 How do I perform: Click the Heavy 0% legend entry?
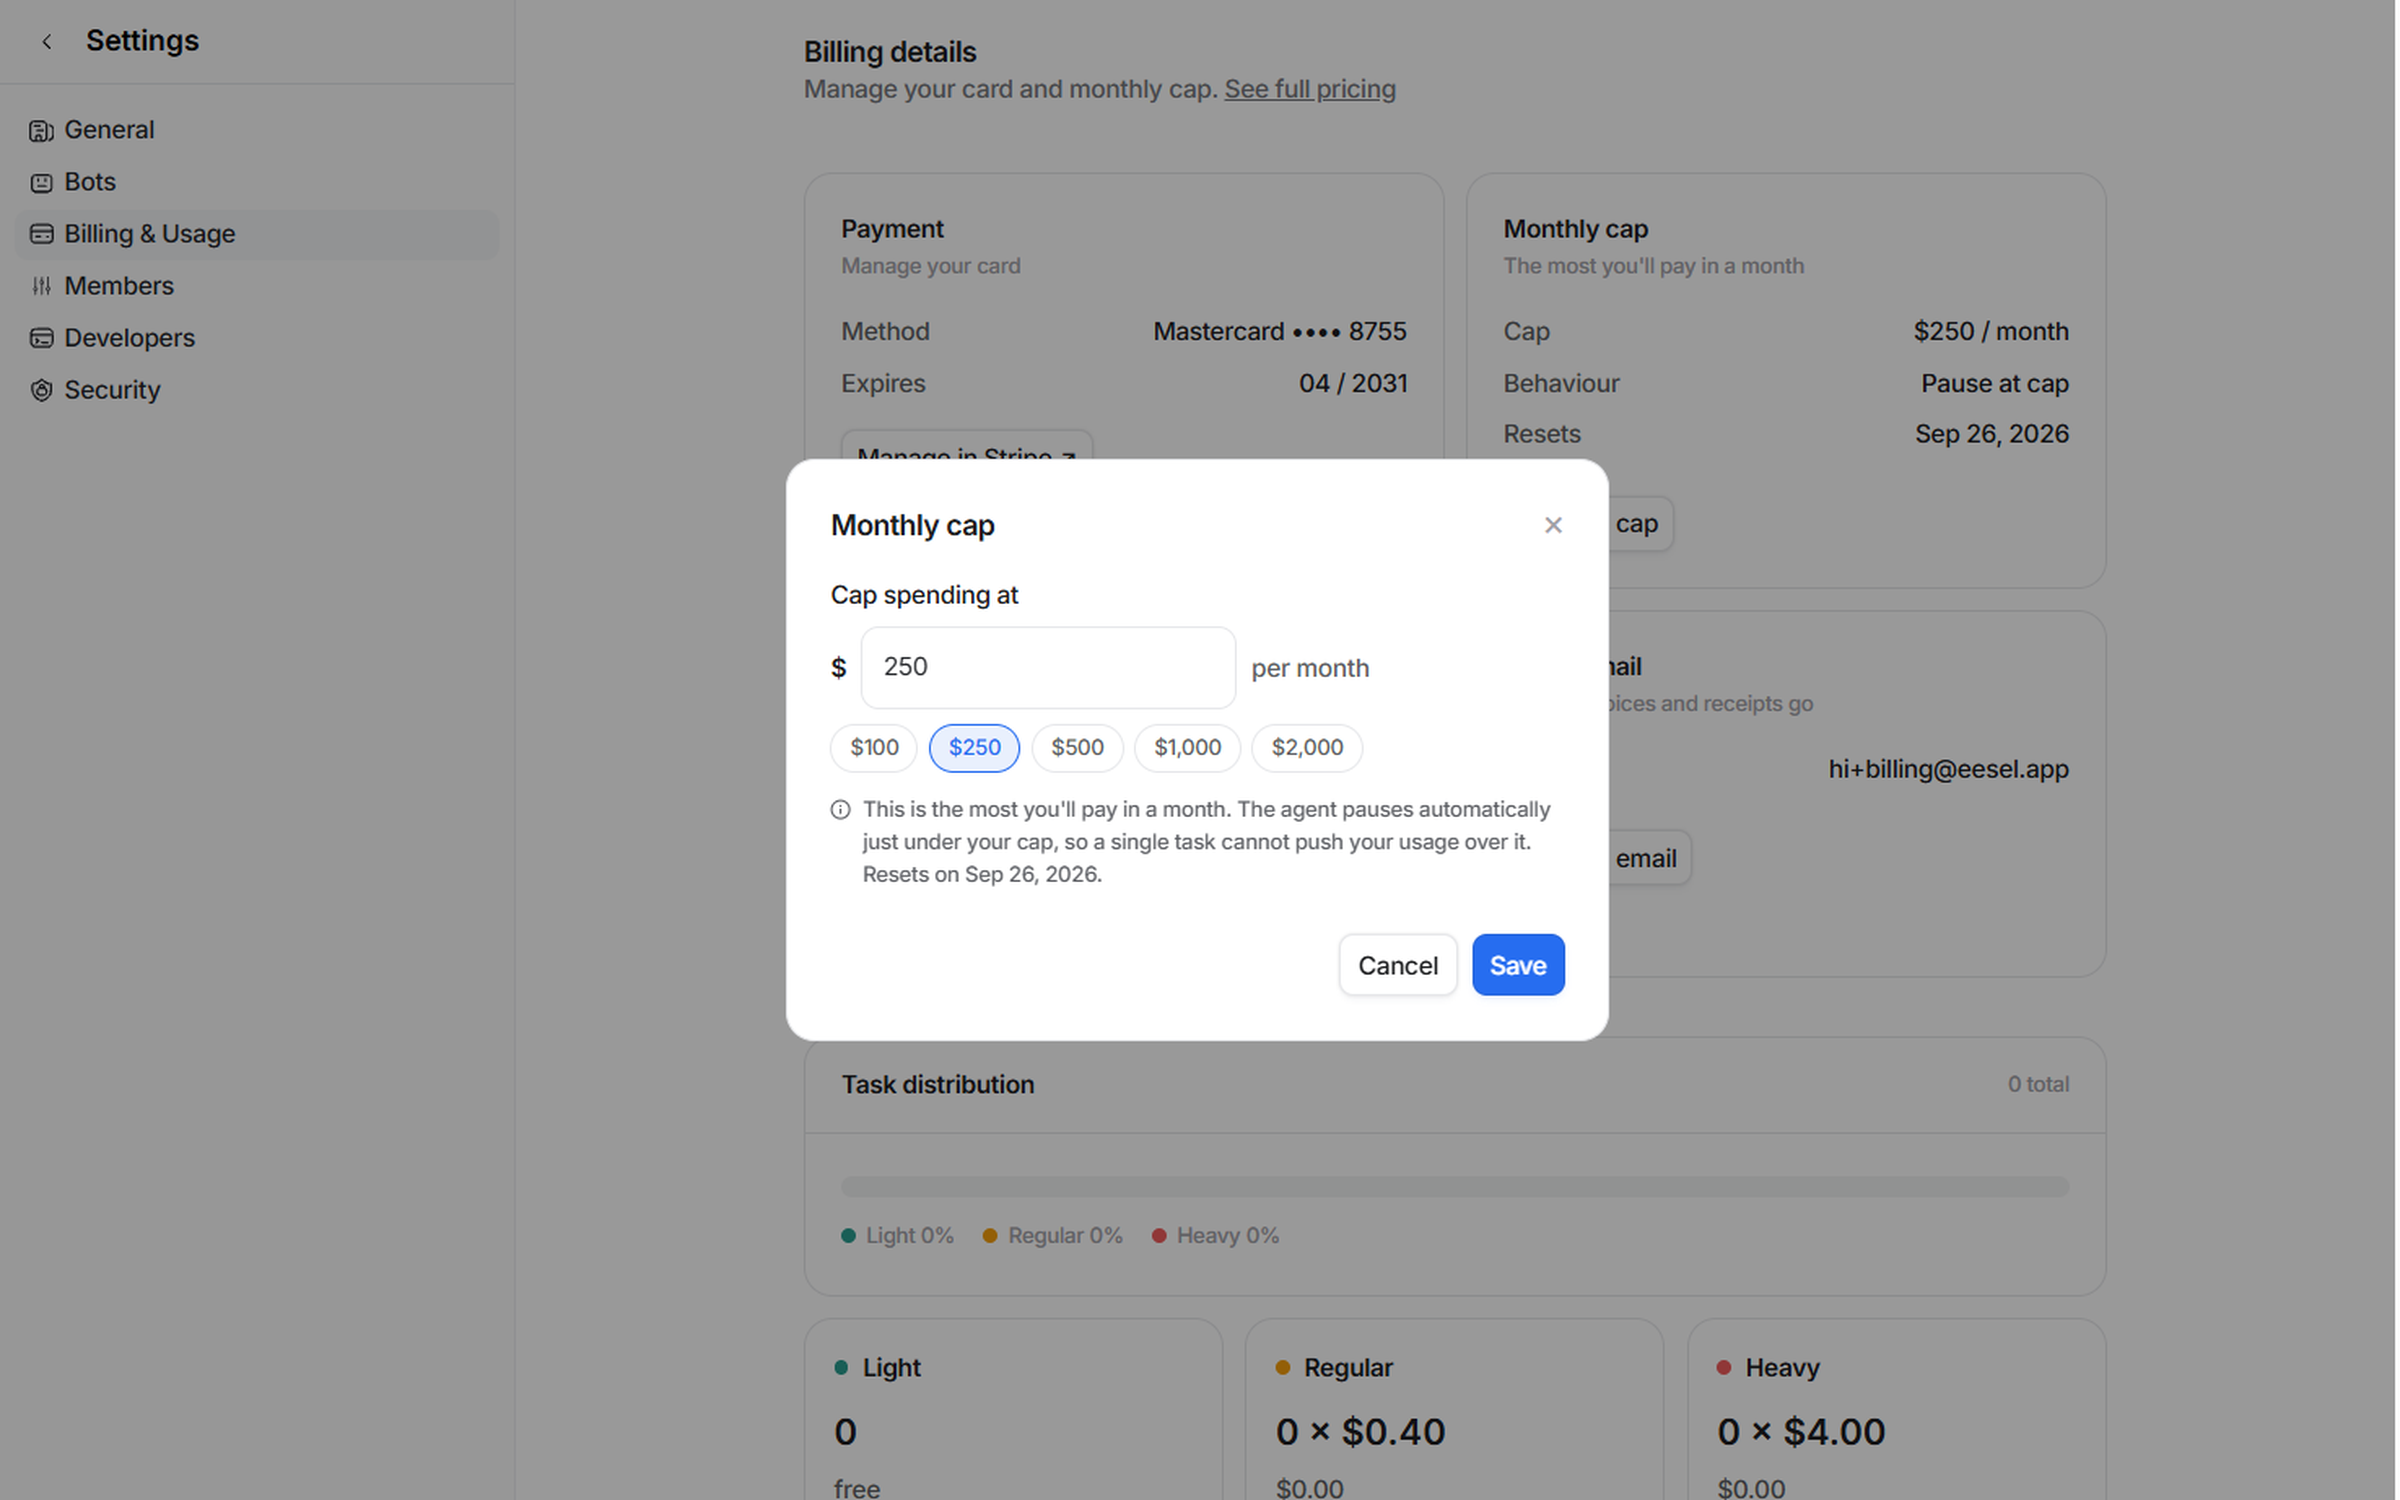point(1215,1235)
